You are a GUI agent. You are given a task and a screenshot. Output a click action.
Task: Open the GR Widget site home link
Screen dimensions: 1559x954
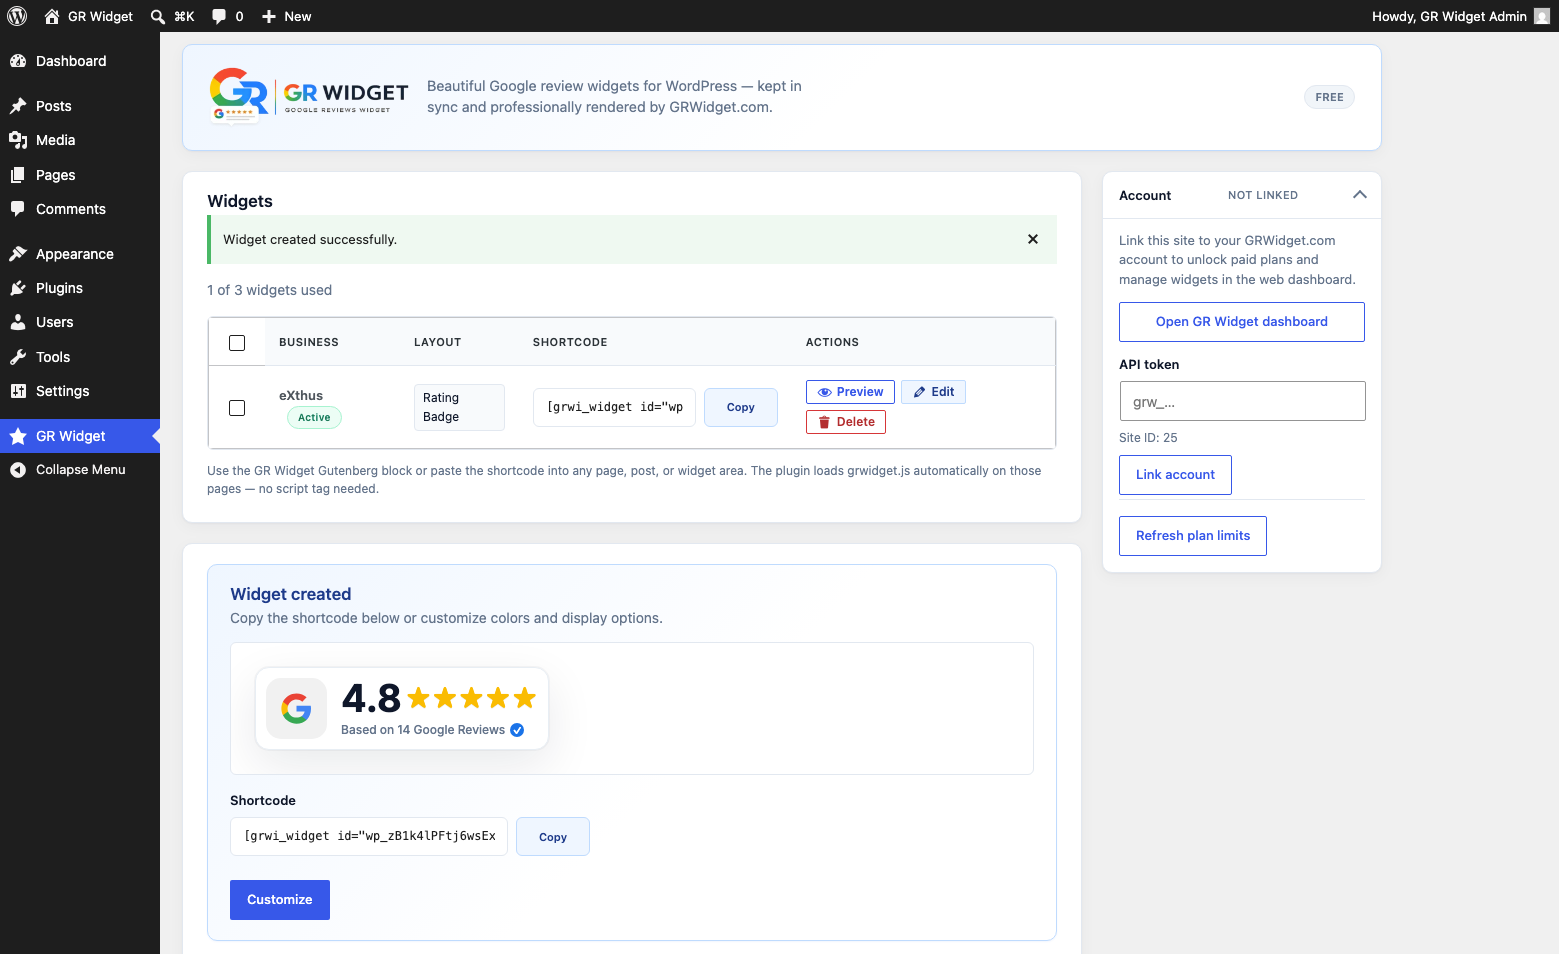point(89,16)
